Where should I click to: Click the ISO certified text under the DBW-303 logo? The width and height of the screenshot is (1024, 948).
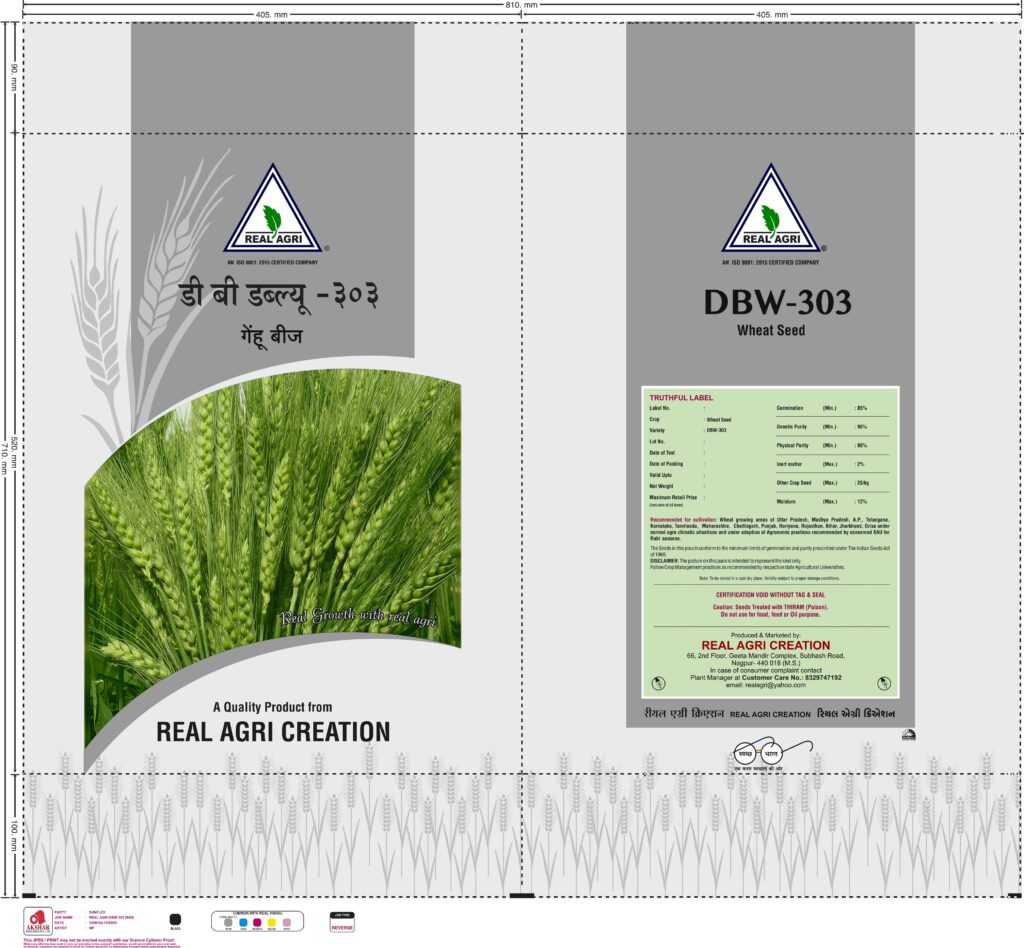771,262
